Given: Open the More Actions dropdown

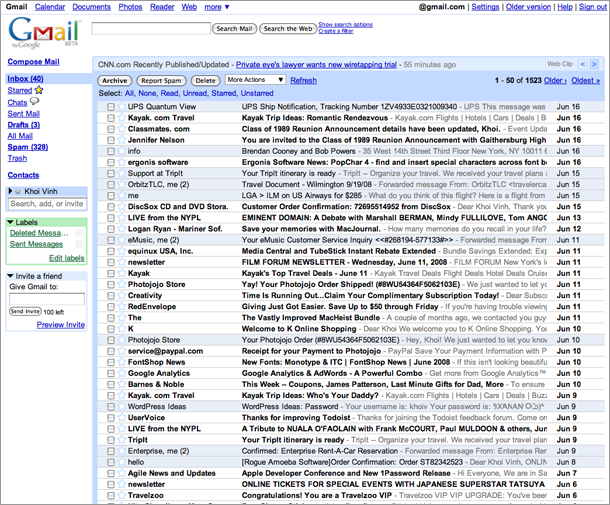Looking at the screenshot, I should coord(256,80).
